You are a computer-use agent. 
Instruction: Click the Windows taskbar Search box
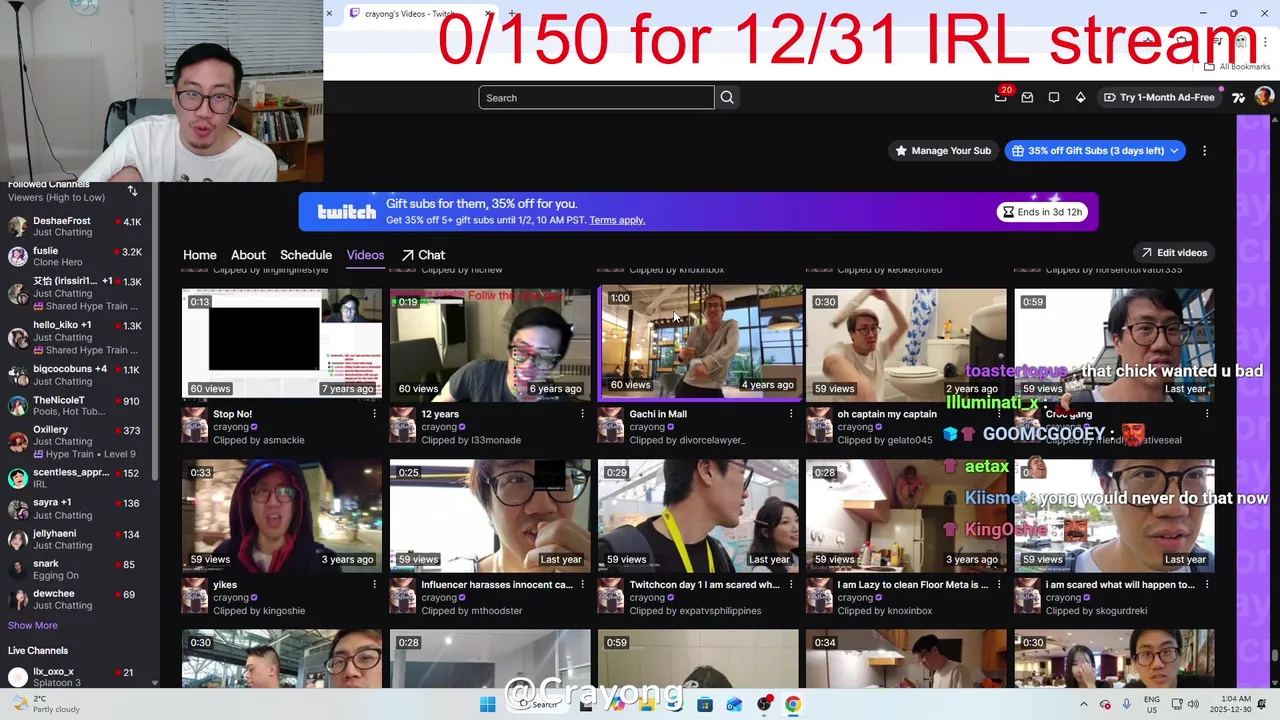(x=538, y=704)
